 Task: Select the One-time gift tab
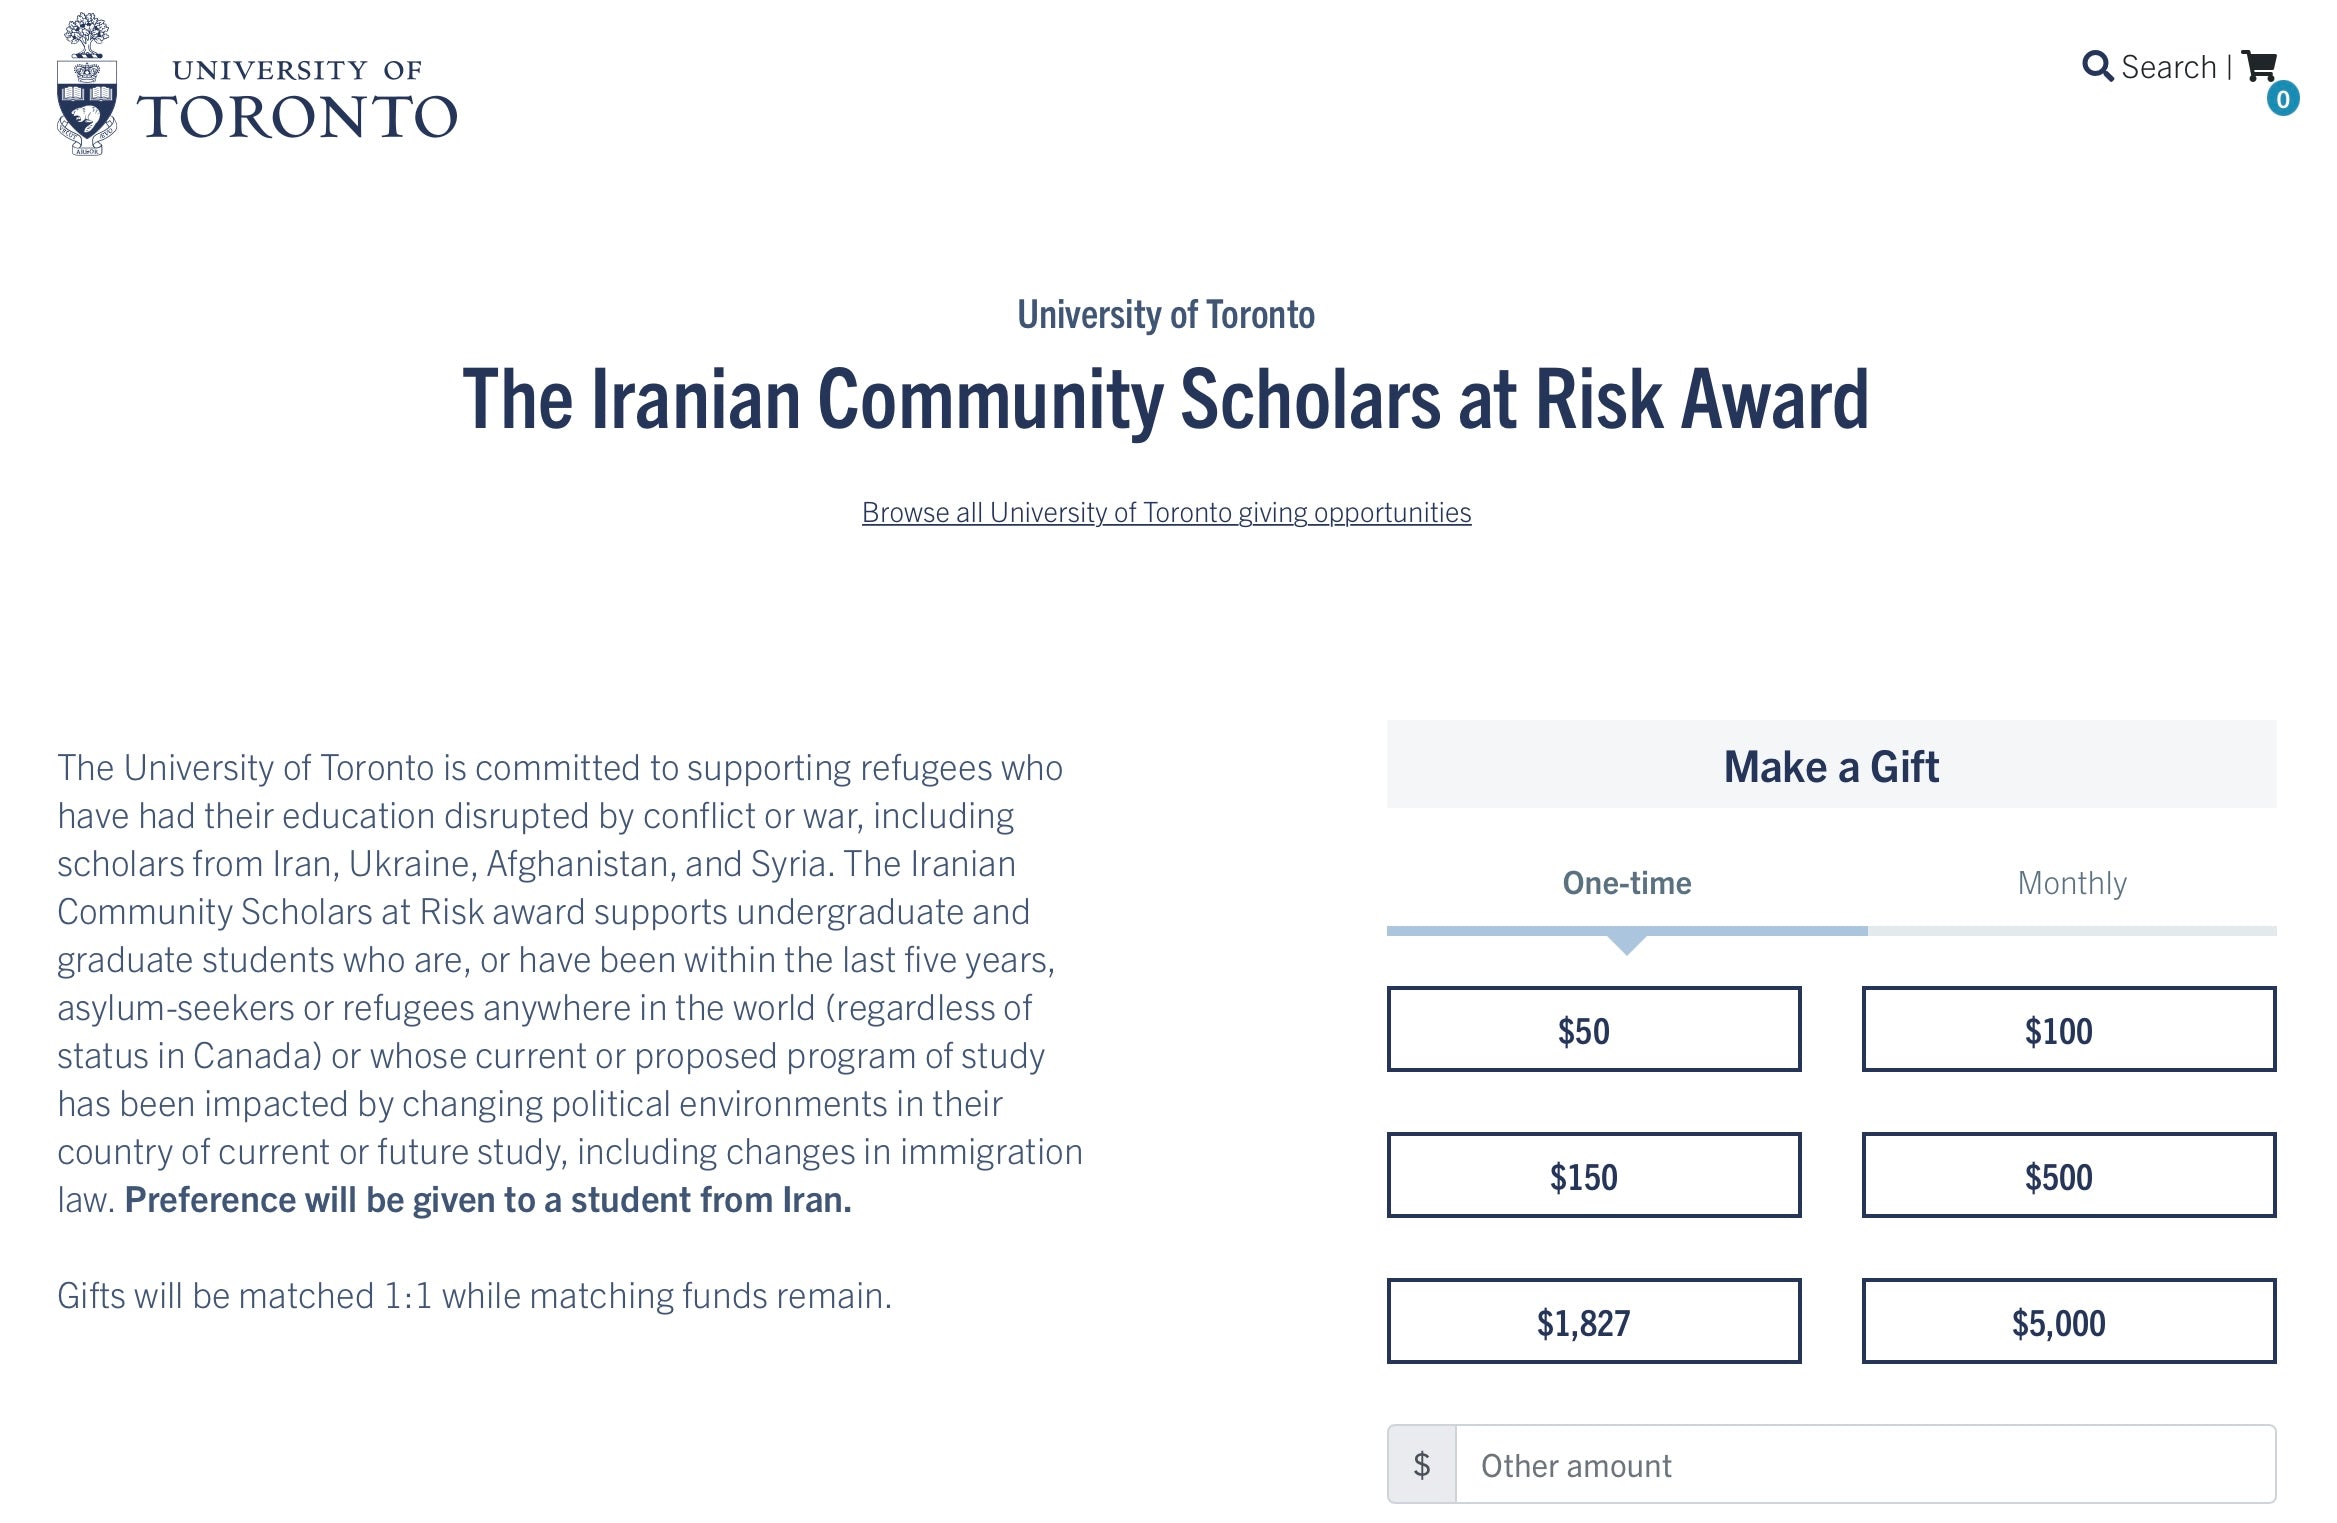point(1626,883)
